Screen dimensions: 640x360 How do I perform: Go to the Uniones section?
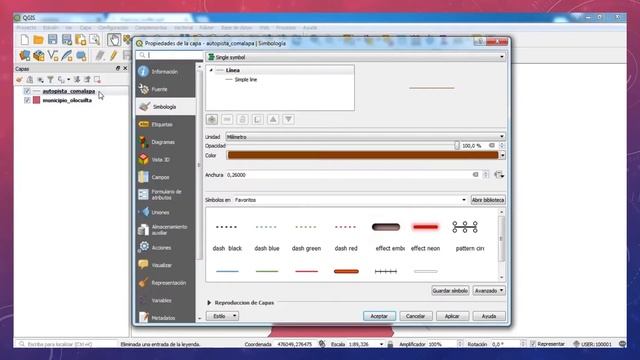click(x=165, y=212)
